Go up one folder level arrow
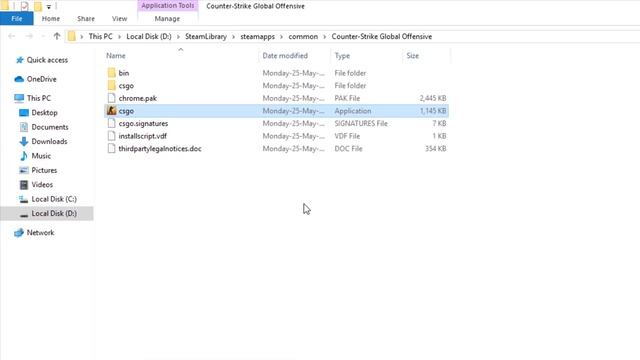 click(57, 36)
